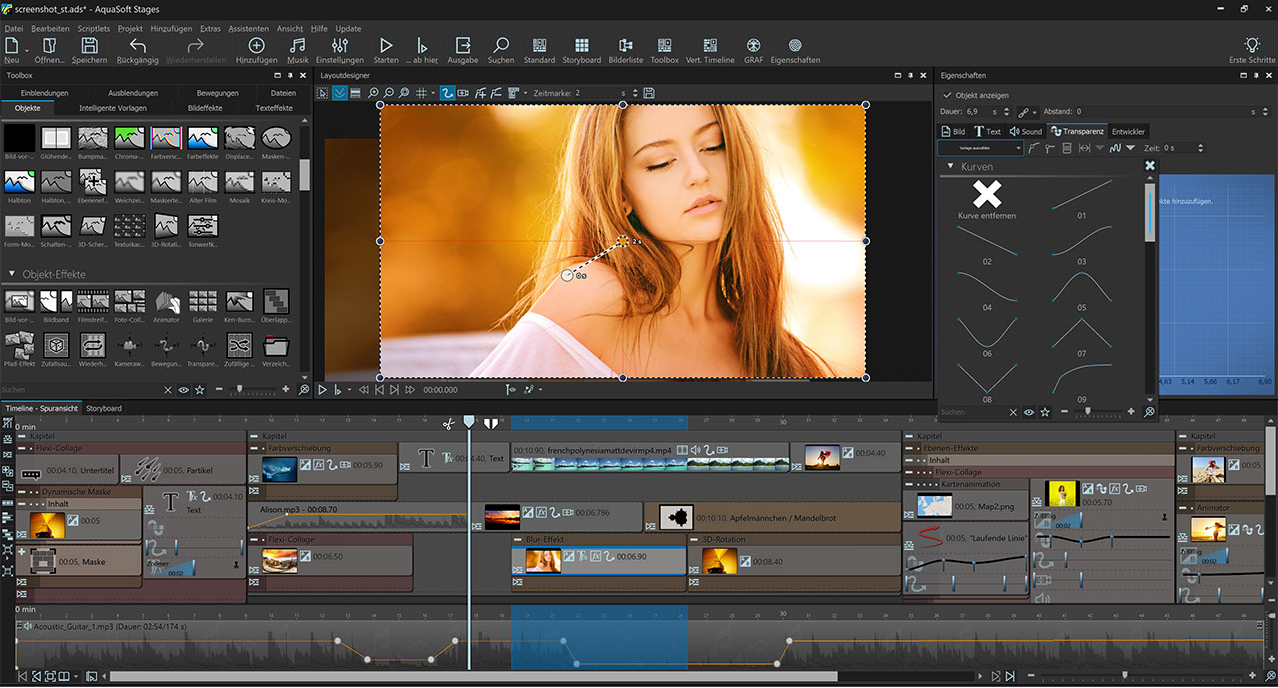Switch to the Storyboard tab below
1278x688 pixels.
(x=104, y=408)
